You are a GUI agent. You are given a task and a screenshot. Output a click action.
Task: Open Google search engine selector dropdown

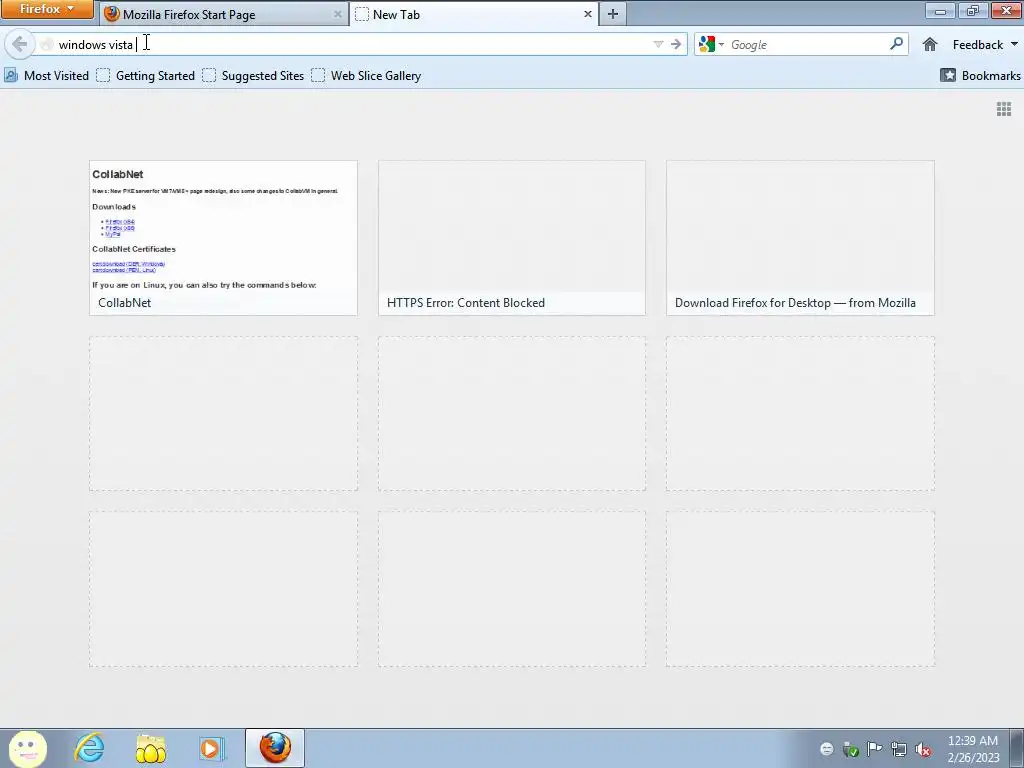coord(712,44)
